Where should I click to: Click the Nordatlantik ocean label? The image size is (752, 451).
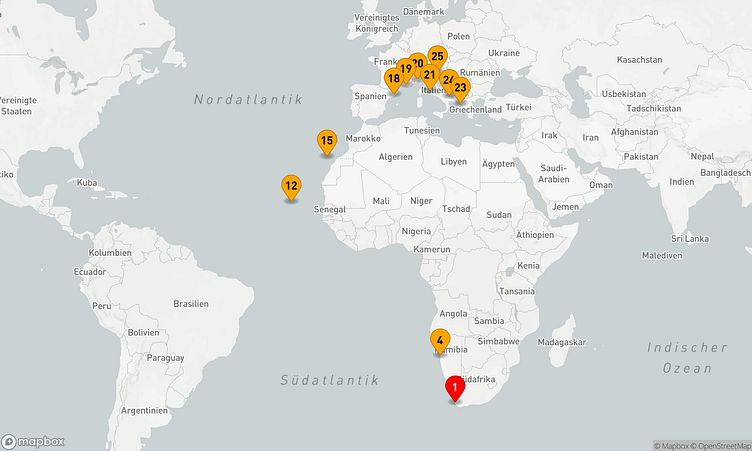[x=248, y=99]
